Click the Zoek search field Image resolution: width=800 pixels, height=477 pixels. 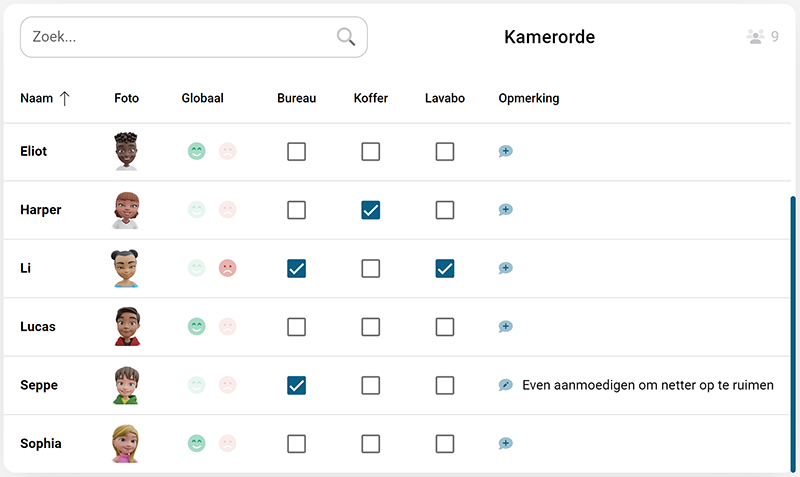click(180, 37)
